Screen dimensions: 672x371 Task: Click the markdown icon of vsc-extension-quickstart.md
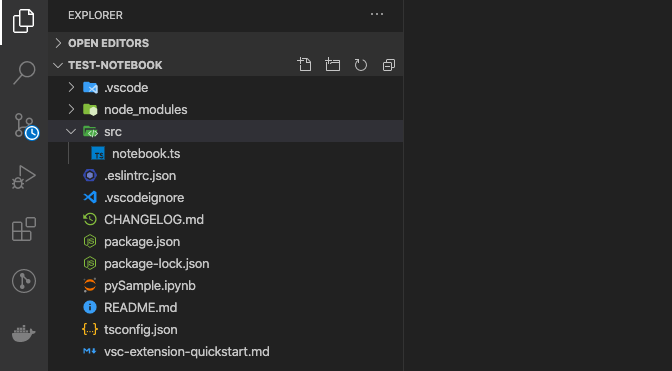coord(90,351)
